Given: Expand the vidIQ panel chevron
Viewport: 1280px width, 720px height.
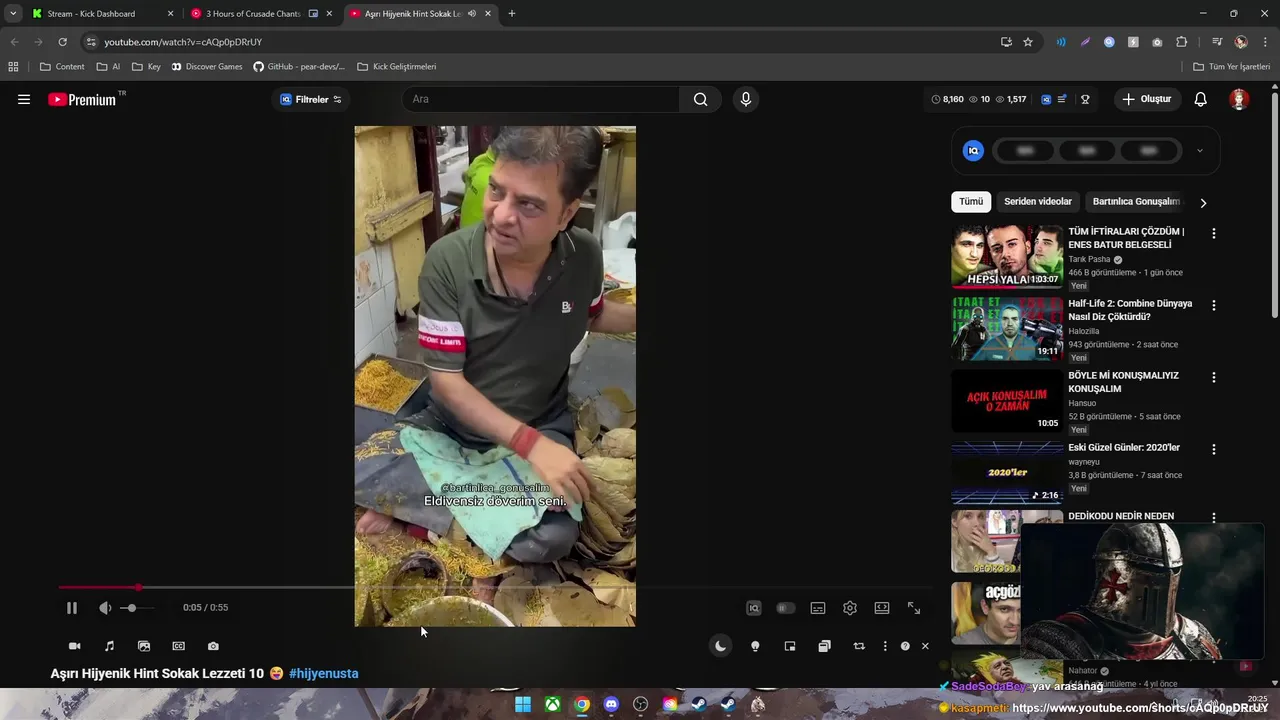Looking at the screenshot, I should [x=1200, y=151].
